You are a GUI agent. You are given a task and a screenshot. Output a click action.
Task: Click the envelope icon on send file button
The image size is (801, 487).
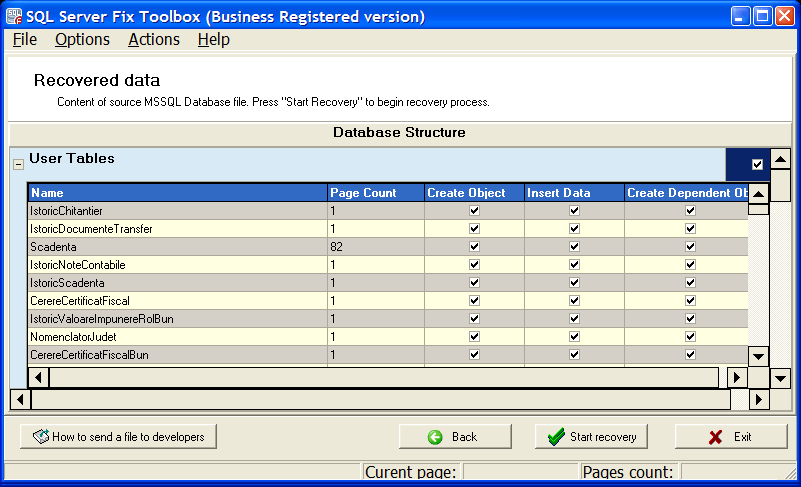point(41,436)
